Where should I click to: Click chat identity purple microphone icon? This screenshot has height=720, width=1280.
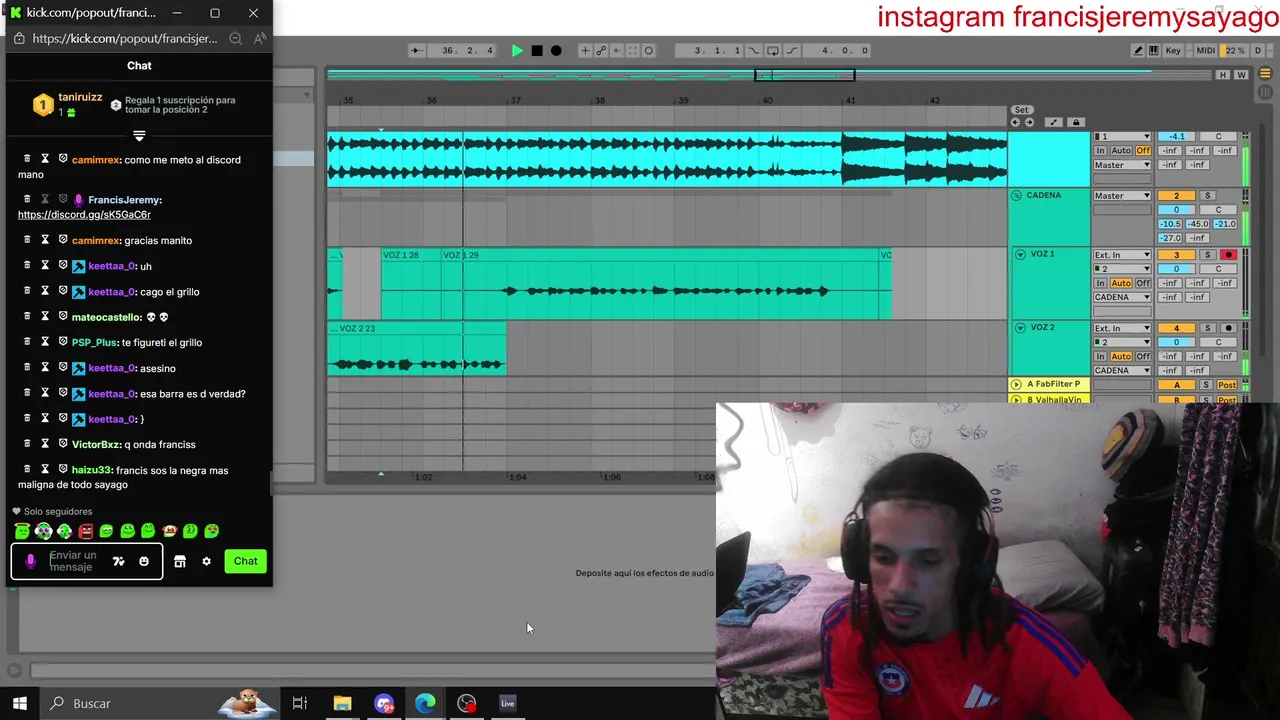click(x=30, y=561)
